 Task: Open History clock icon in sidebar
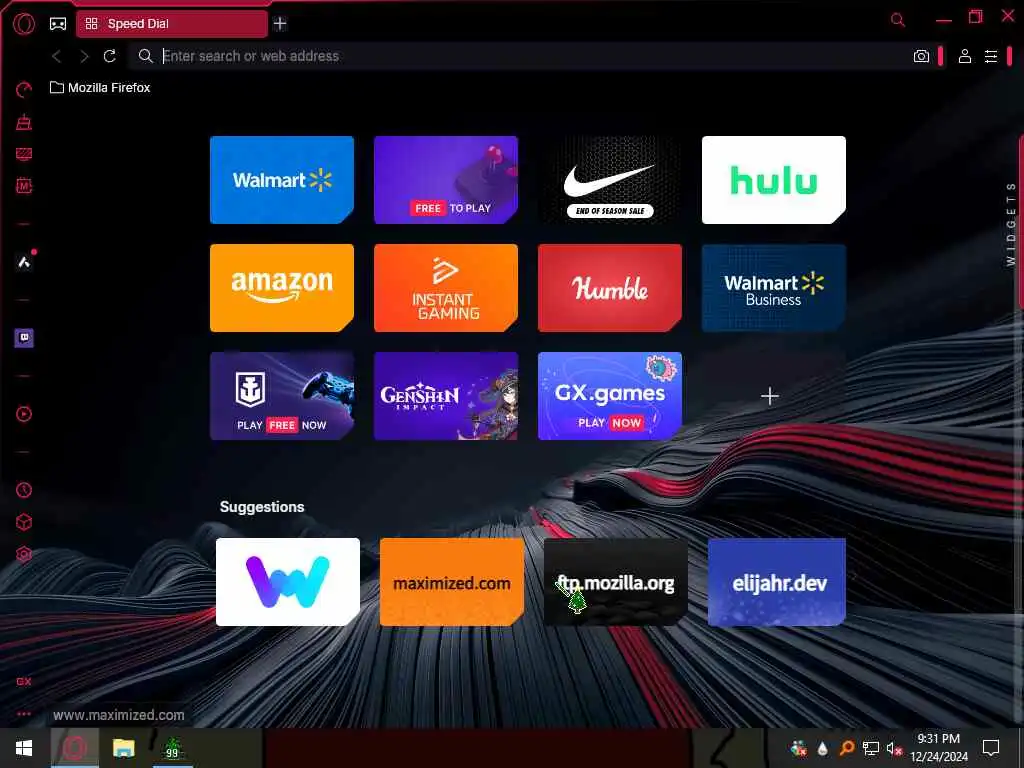[24, 490]
